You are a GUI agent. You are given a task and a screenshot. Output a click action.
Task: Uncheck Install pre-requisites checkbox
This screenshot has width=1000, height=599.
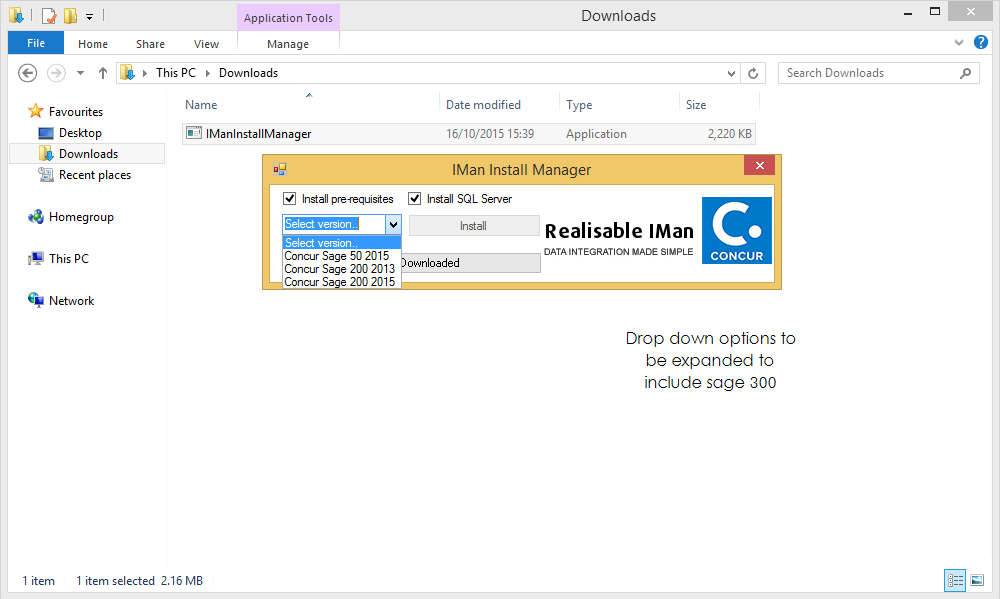coord(290,199)
